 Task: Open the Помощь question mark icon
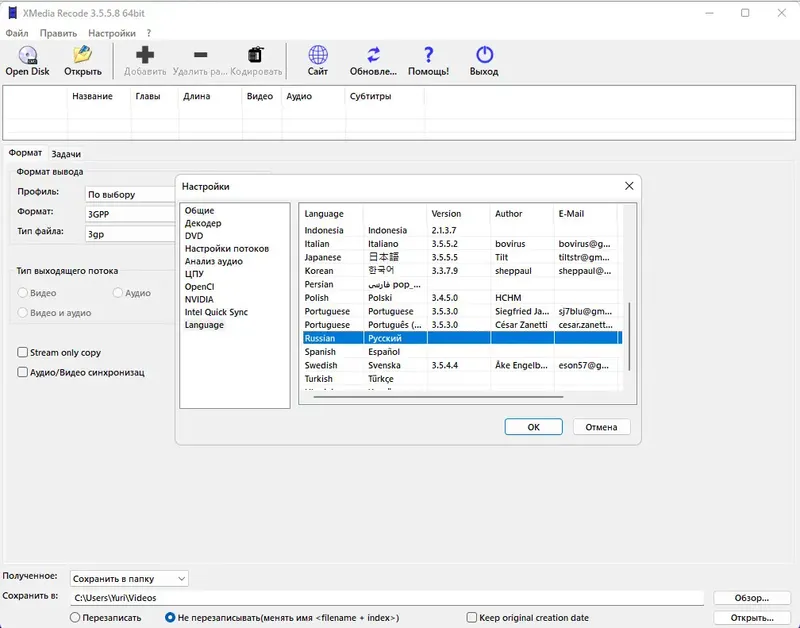point(429,55)
